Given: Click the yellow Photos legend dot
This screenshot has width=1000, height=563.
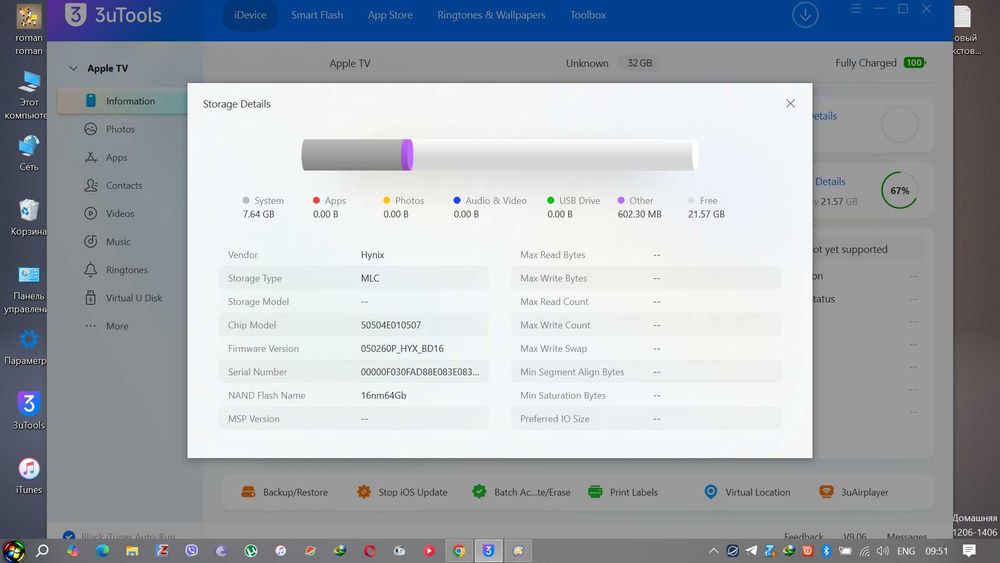Looking at the screenshot, I should 386,200.
